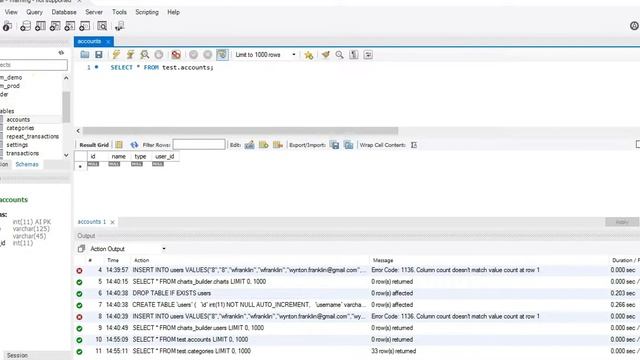Click the create new function icon
This screenshot has width=640, height=360.
click(84, 26)
